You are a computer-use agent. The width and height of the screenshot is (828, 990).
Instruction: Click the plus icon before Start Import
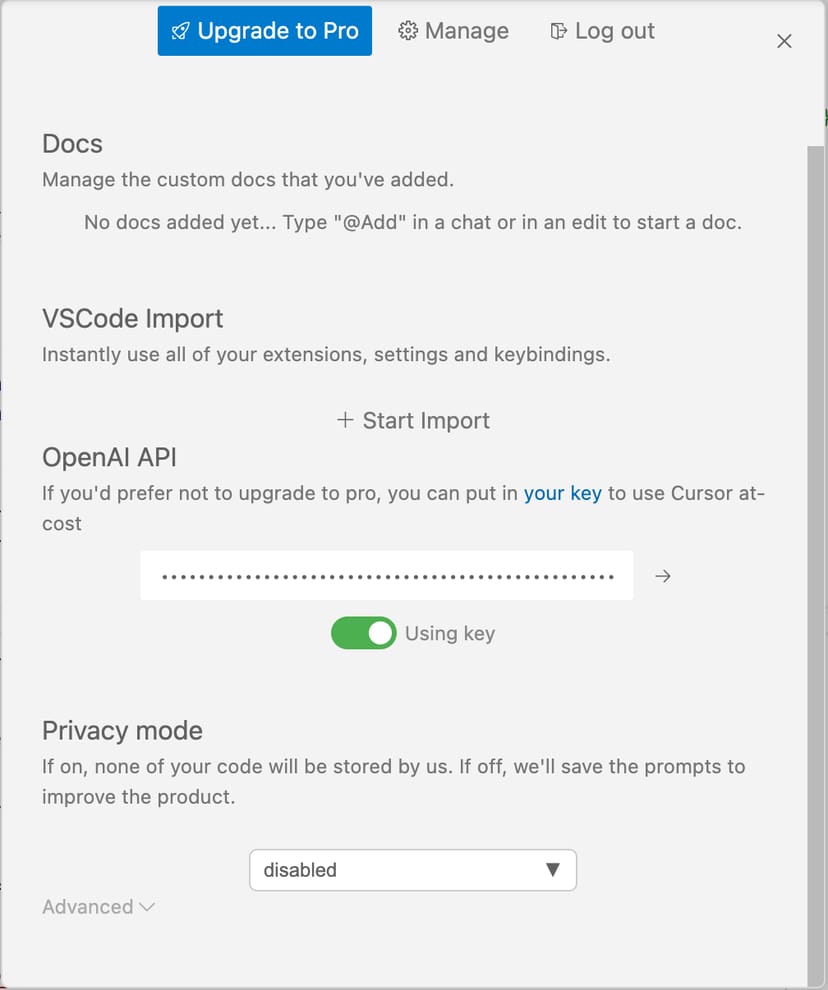point(345,420)
